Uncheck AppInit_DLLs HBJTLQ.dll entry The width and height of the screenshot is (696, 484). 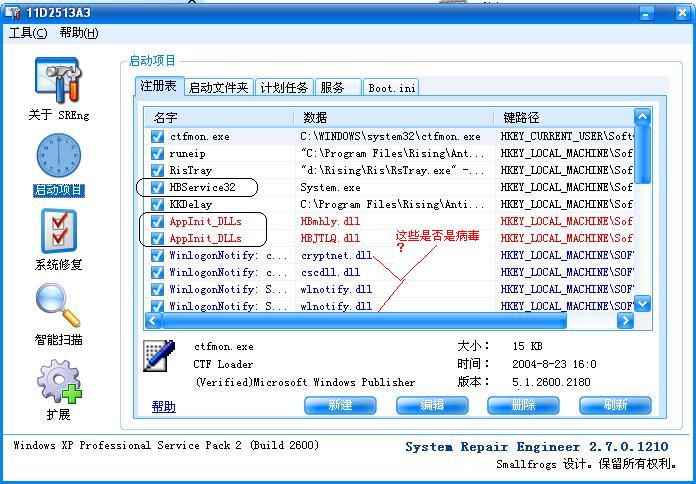coord(157,238)
